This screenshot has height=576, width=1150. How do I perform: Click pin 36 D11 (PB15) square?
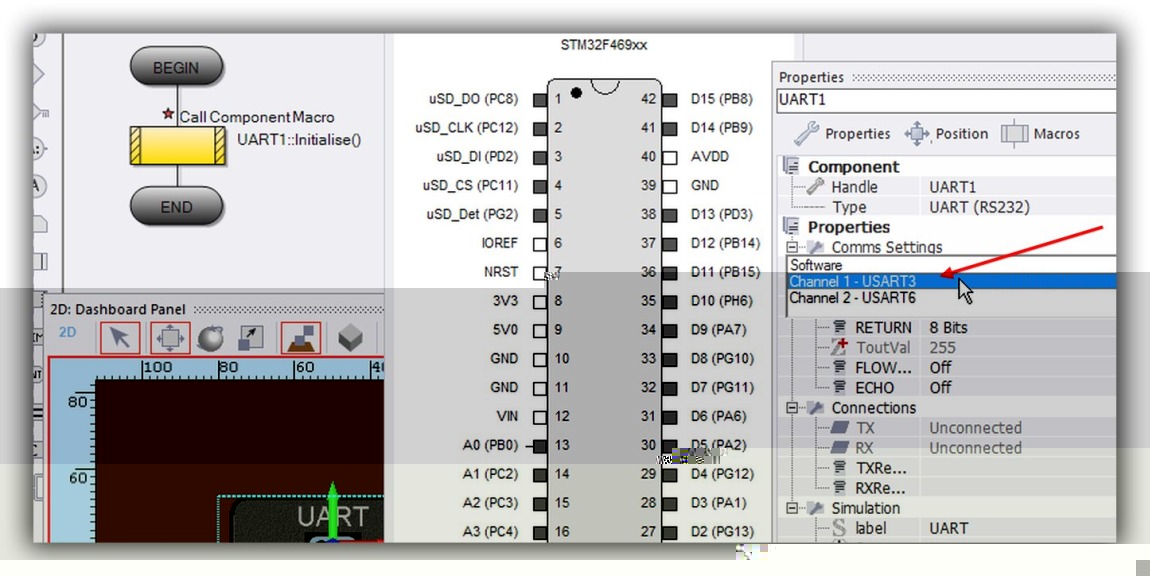[x=670, y=272]
